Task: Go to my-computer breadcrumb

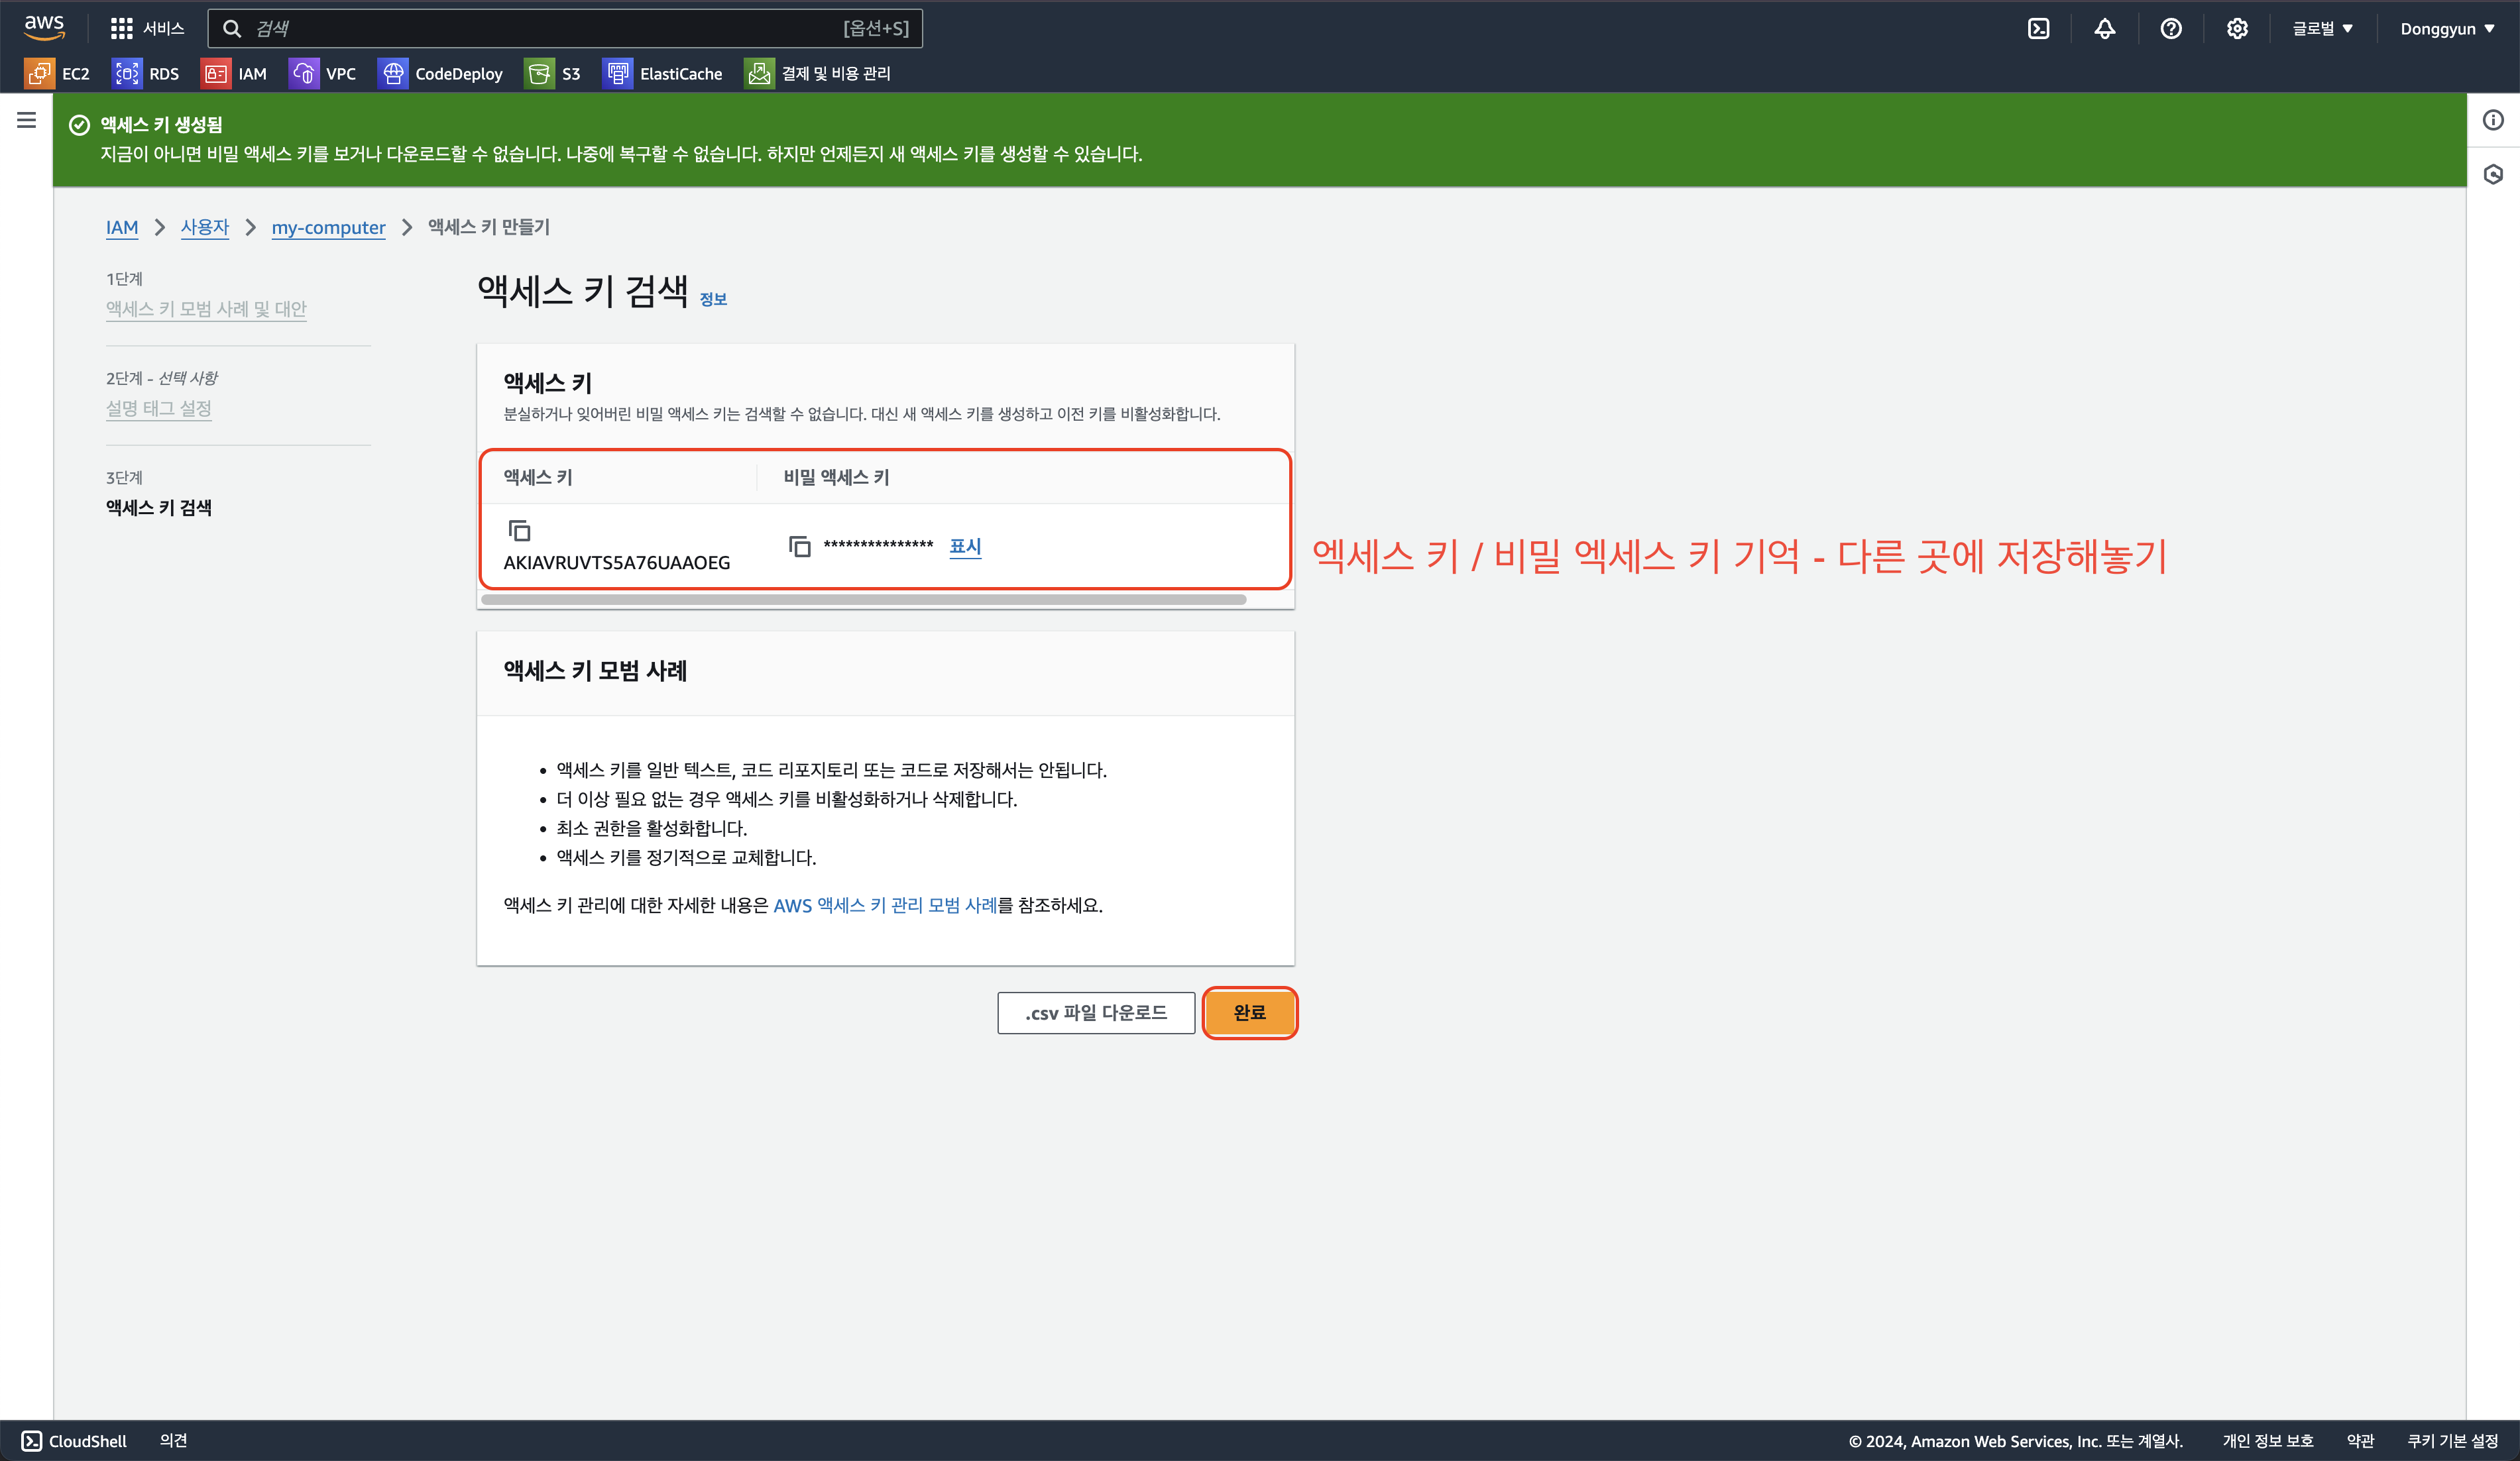Action: pos(328,228)
